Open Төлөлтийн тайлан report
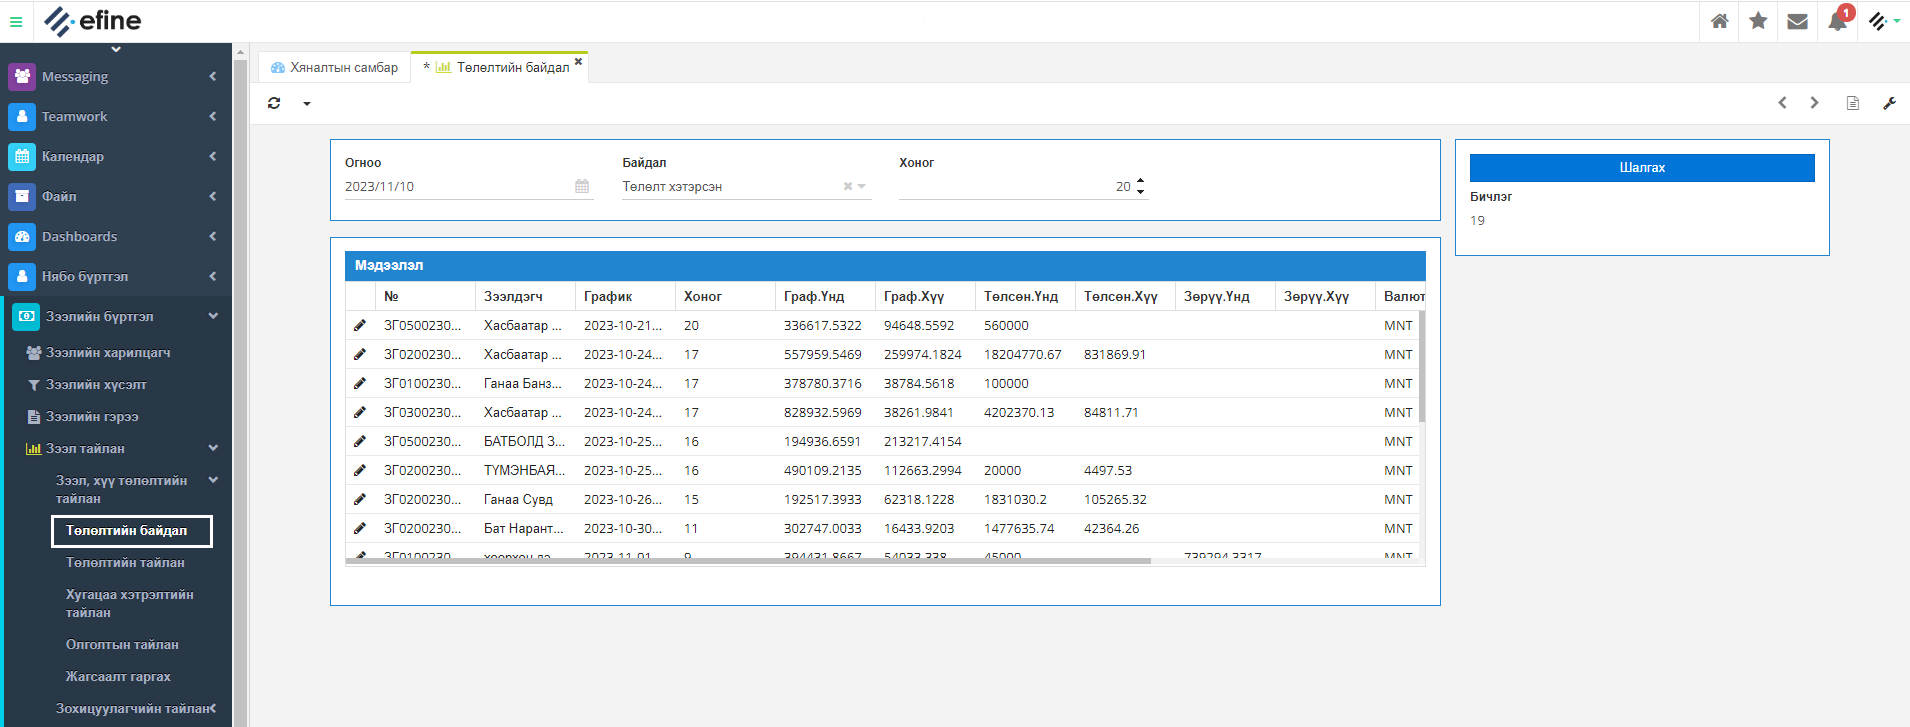Screen dimensions: 1910x727 click(x=125, y=562)
